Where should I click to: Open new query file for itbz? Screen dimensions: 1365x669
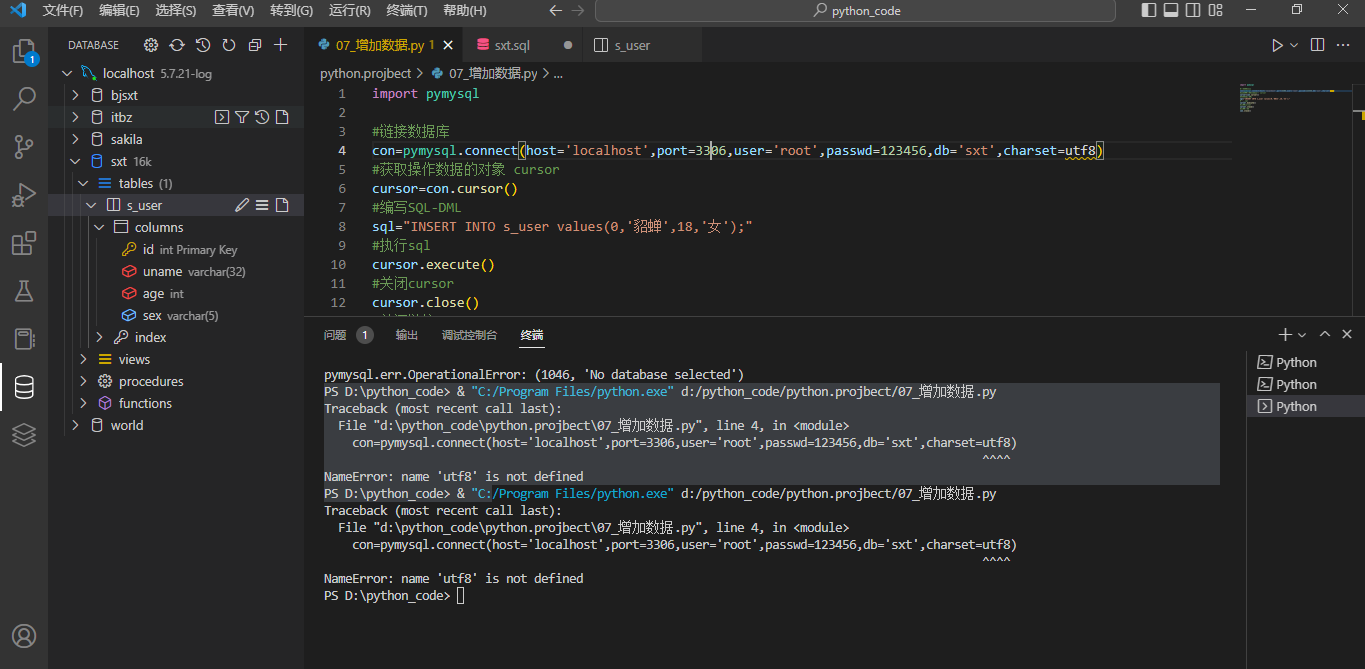tap(282, 117)
